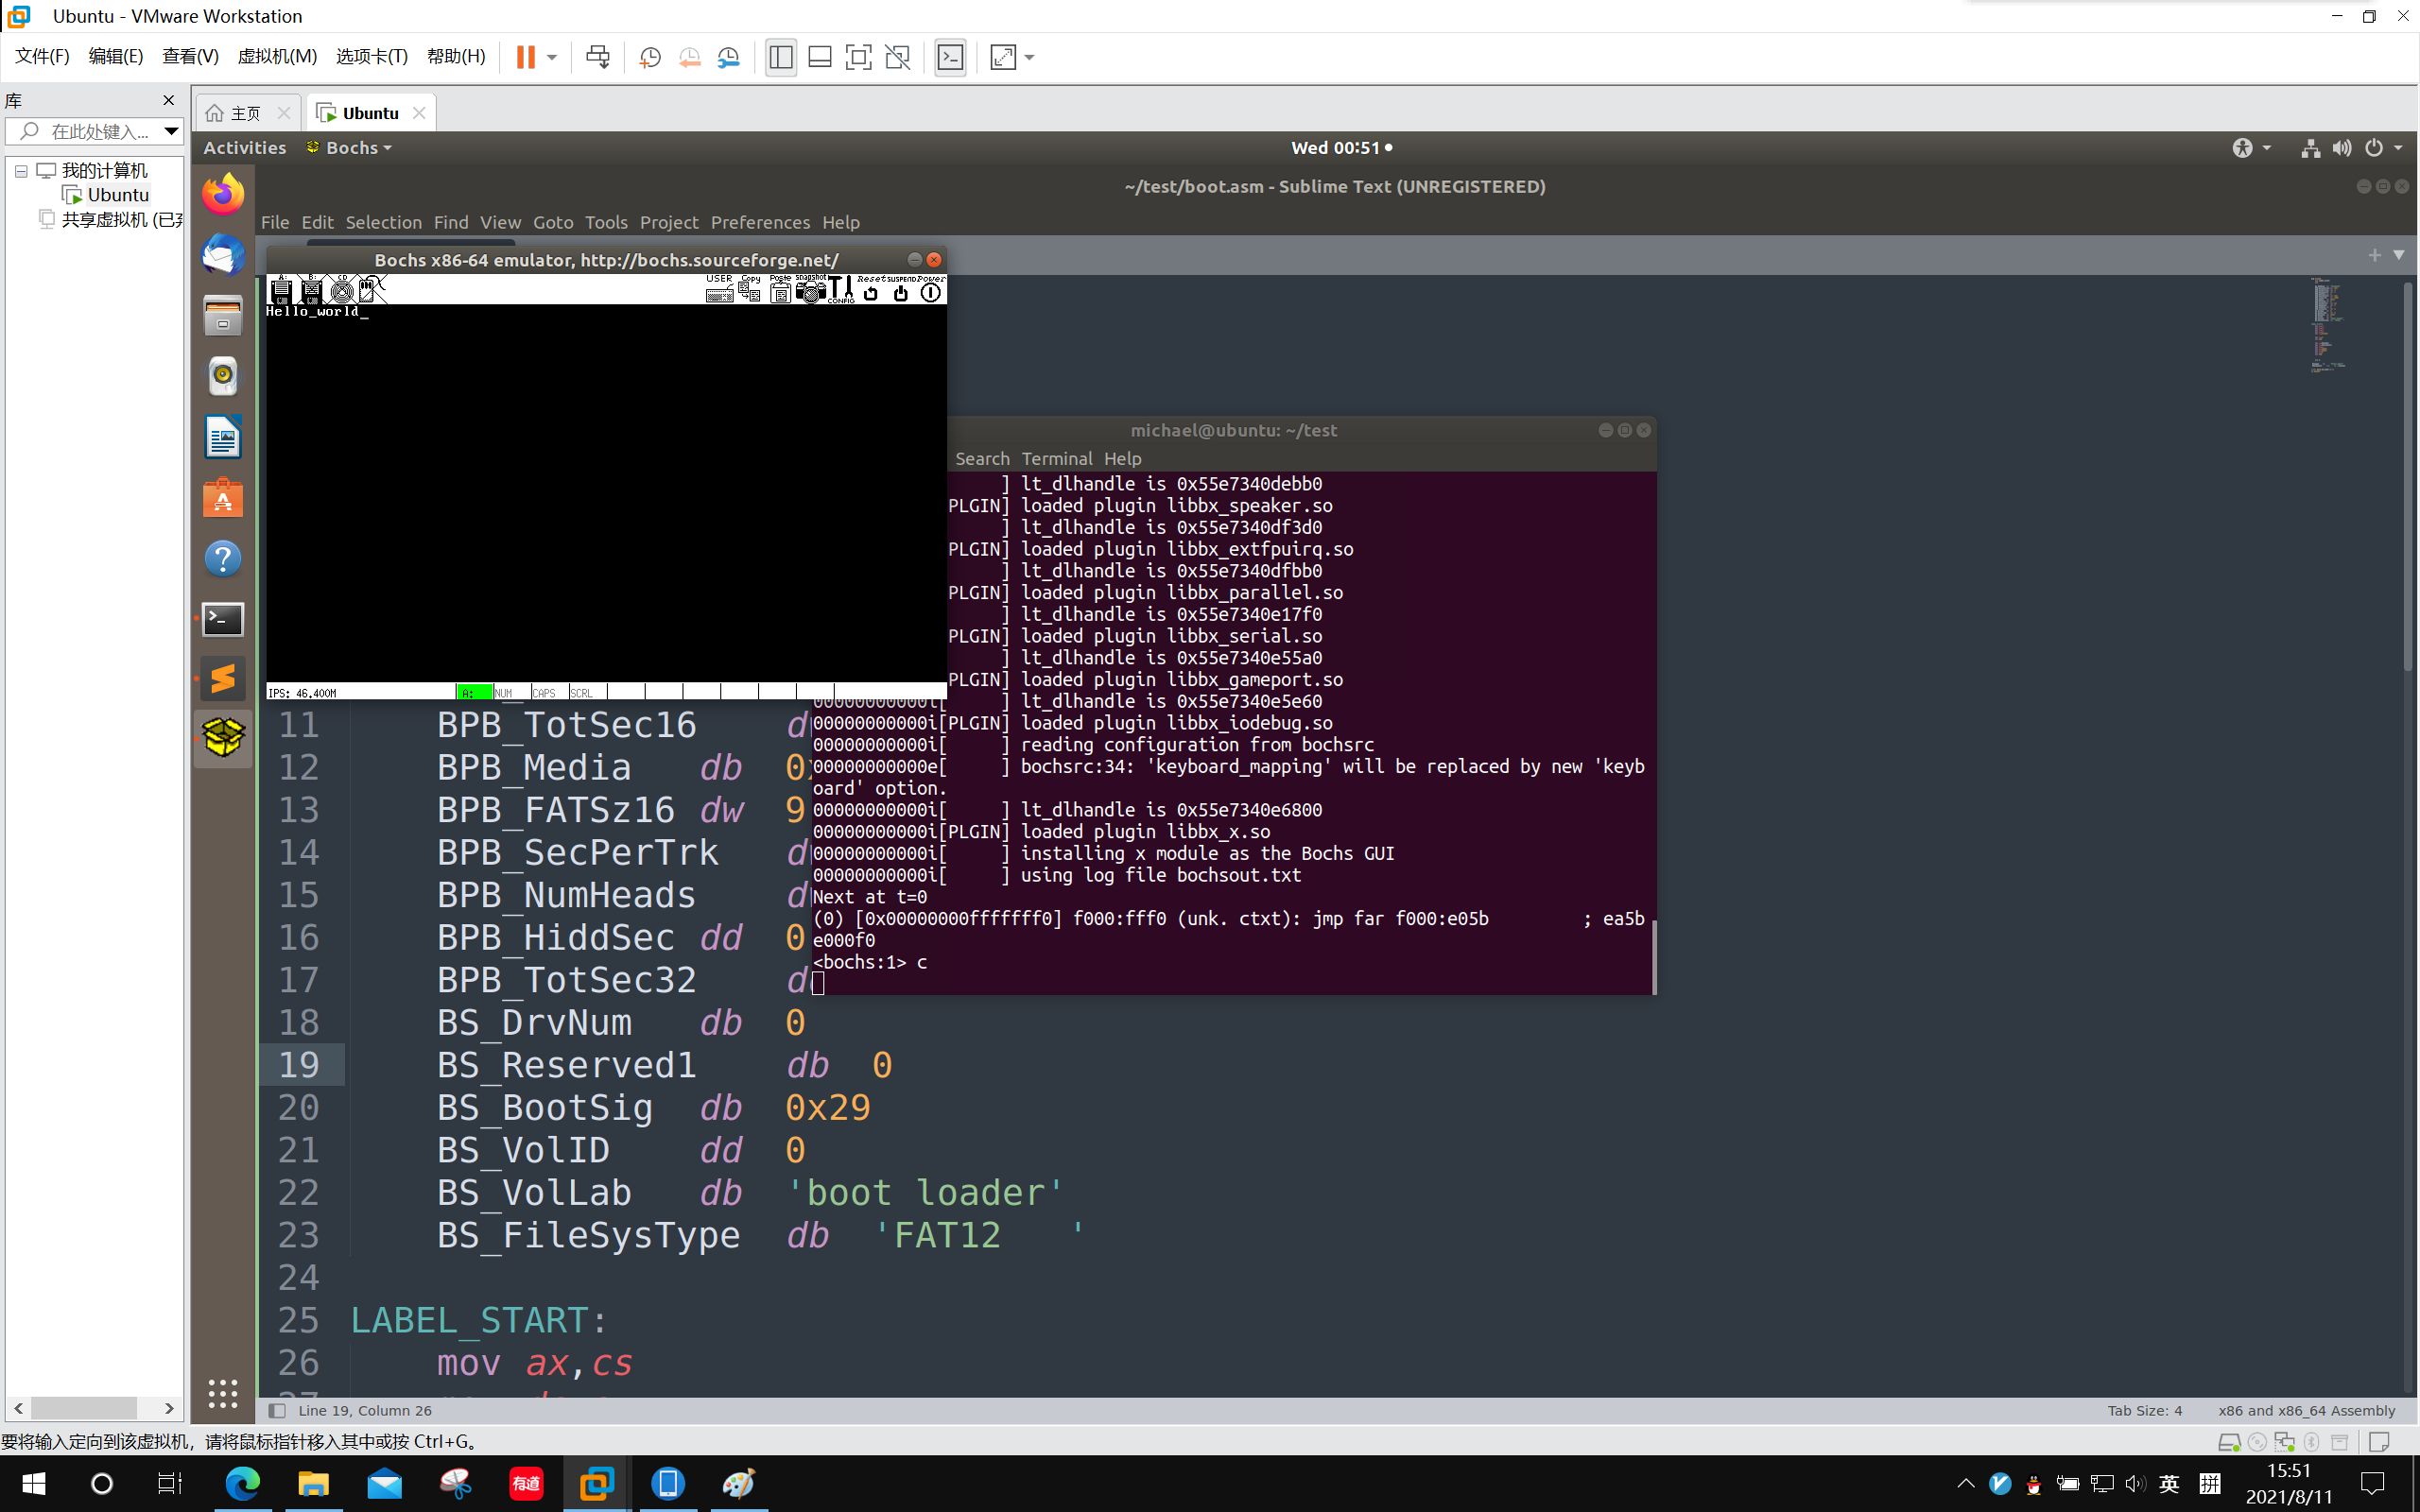Click the library search input field
The width and height of the screenshot is (2420, 1512).
(98, 131)
